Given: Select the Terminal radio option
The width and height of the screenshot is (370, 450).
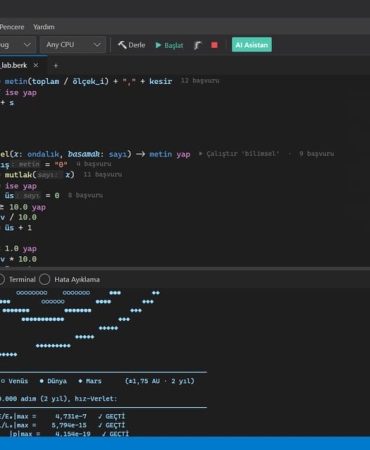Looking at the screenshot, I should (x=18, y=279).
